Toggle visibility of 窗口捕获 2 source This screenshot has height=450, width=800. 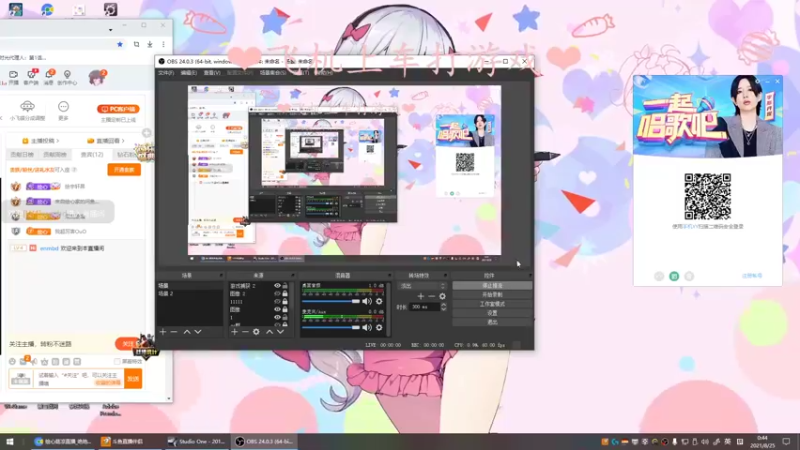(x=277, y=286)
